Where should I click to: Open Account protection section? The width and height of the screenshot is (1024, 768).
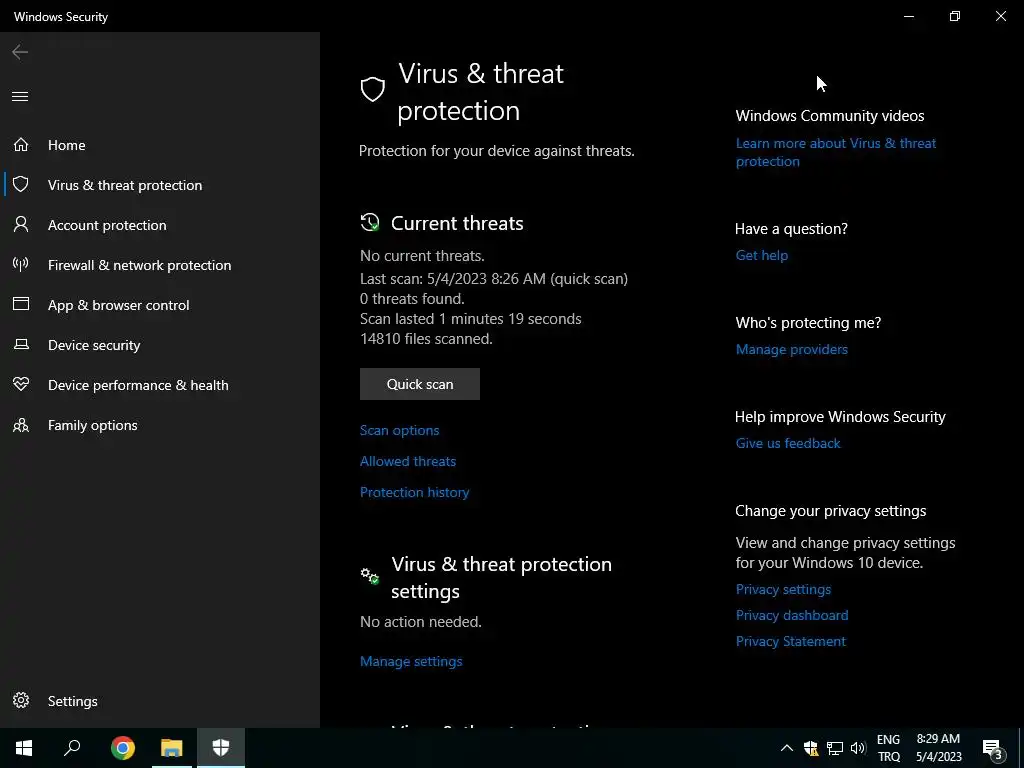coord(107,225)
